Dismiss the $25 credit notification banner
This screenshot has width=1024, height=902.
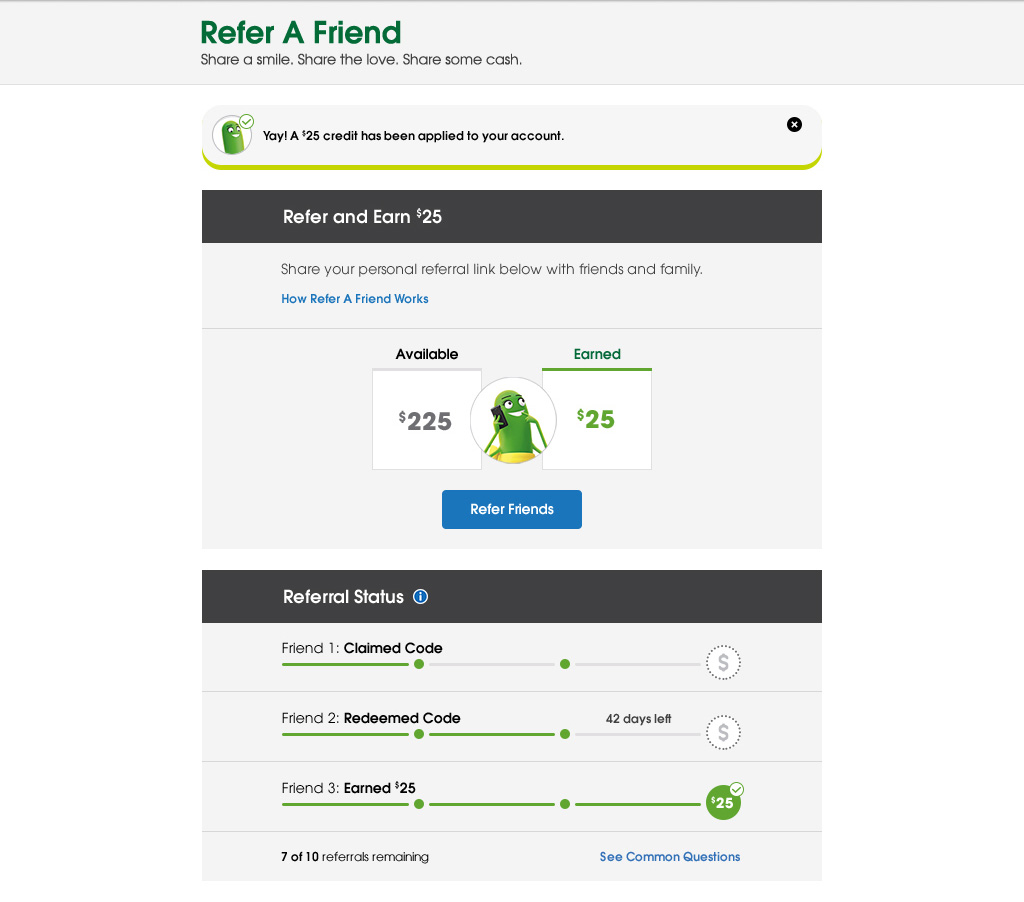pyautogui.click(x=794, y=125)
